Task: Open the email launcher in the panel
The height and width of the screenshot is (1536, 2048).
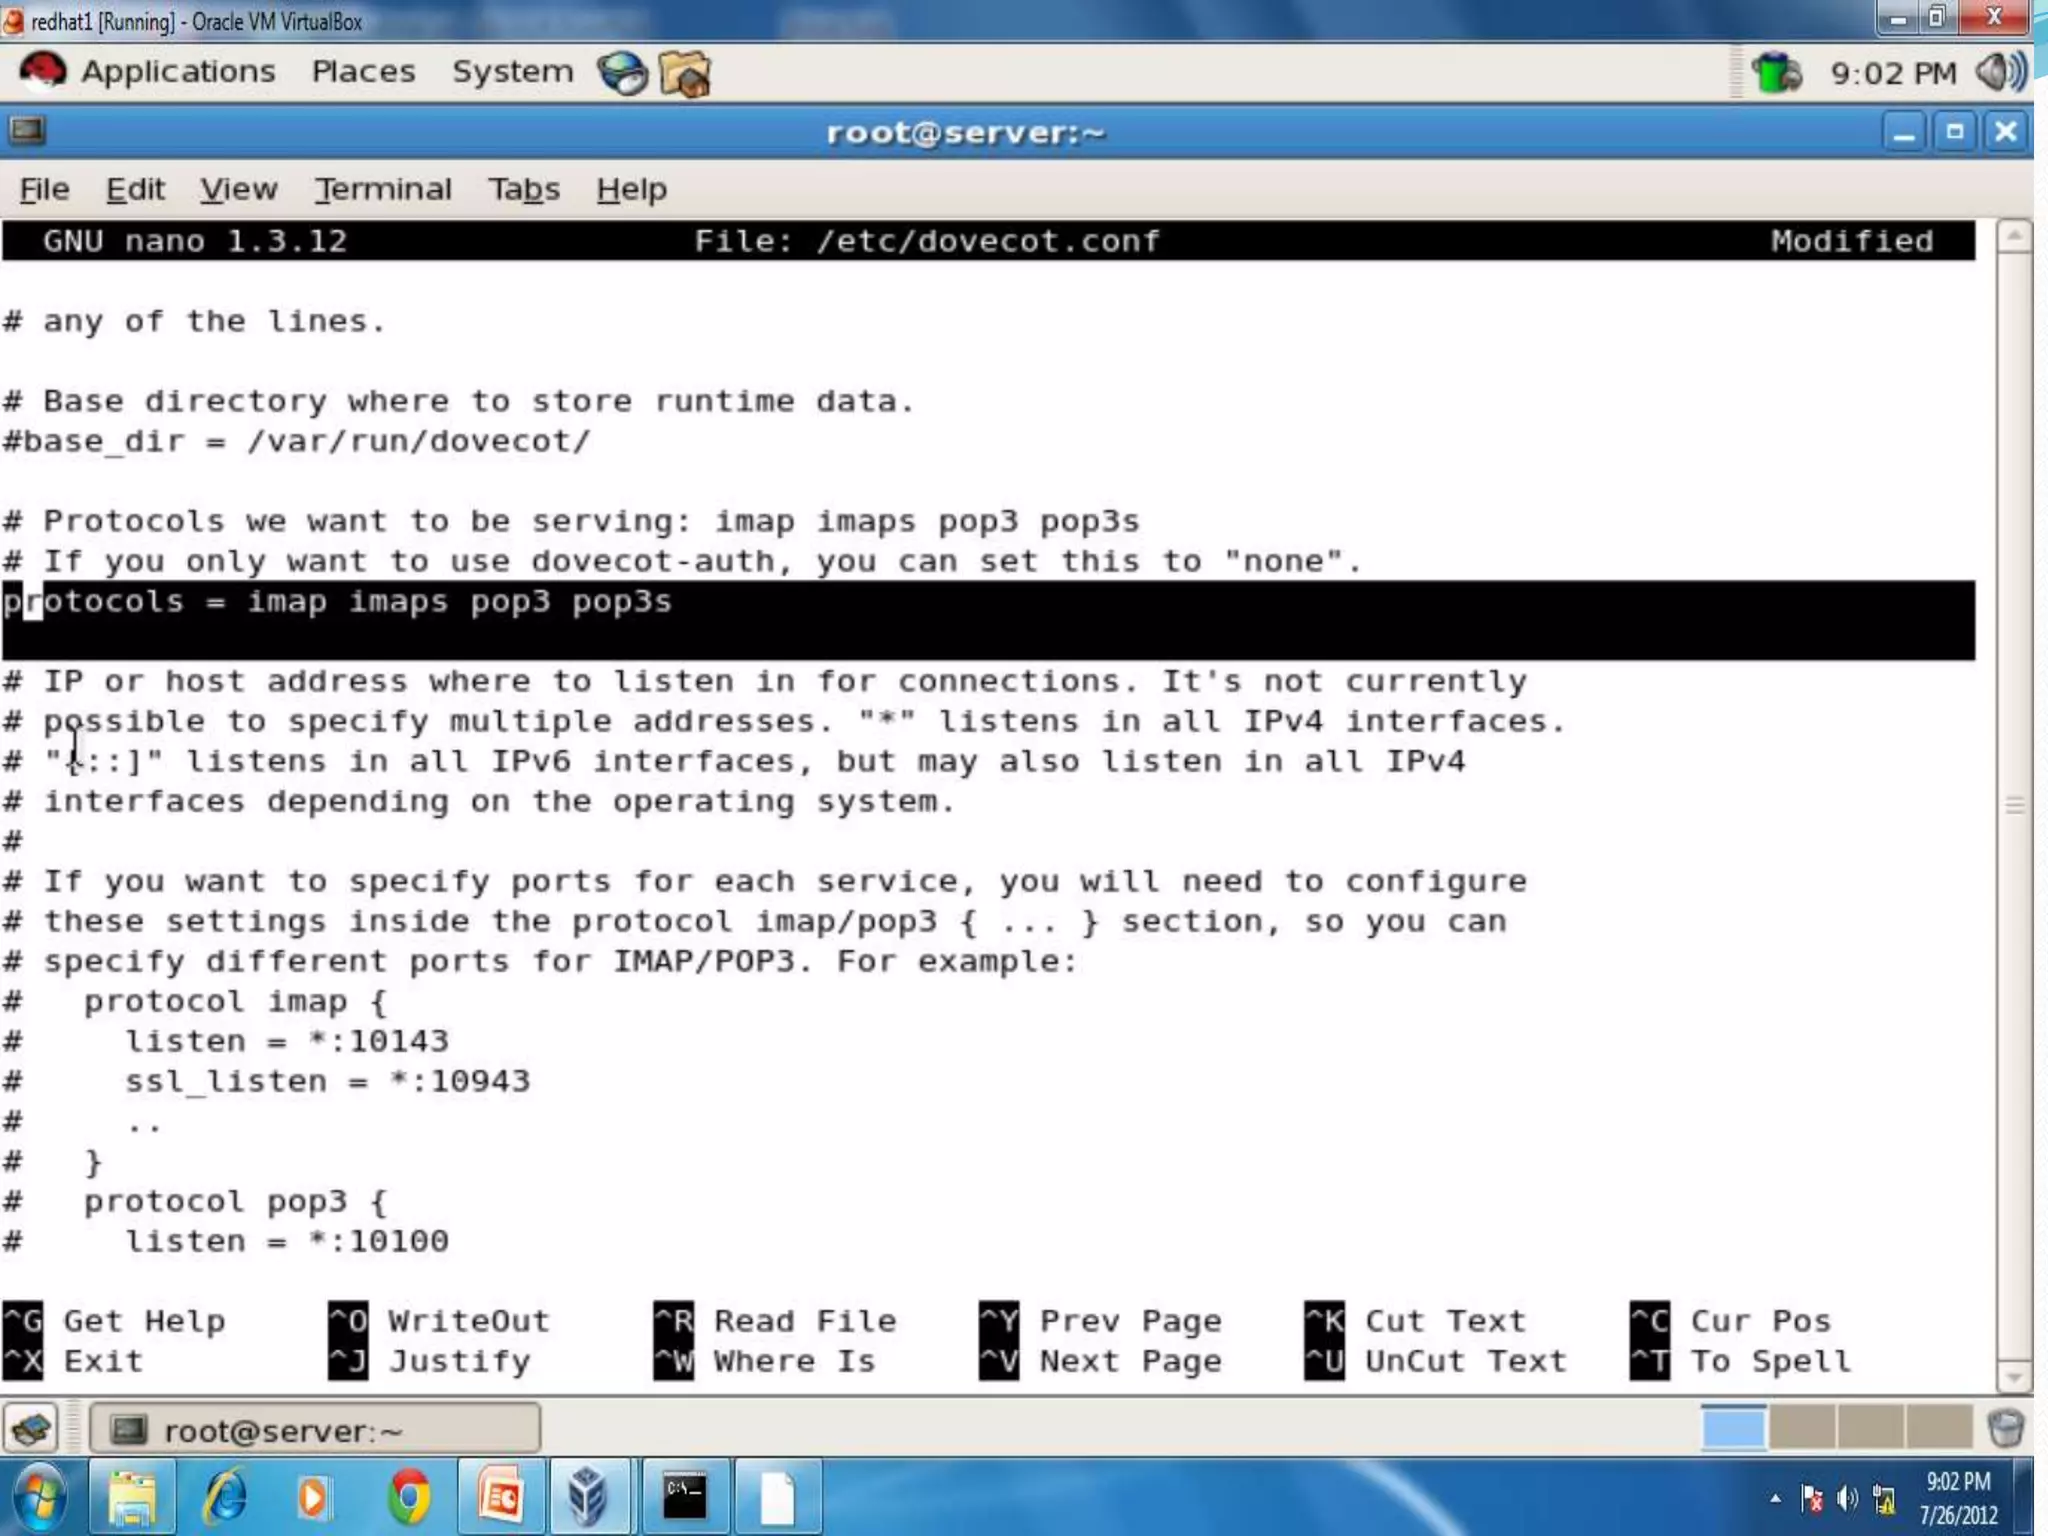Action: [686, 74]
